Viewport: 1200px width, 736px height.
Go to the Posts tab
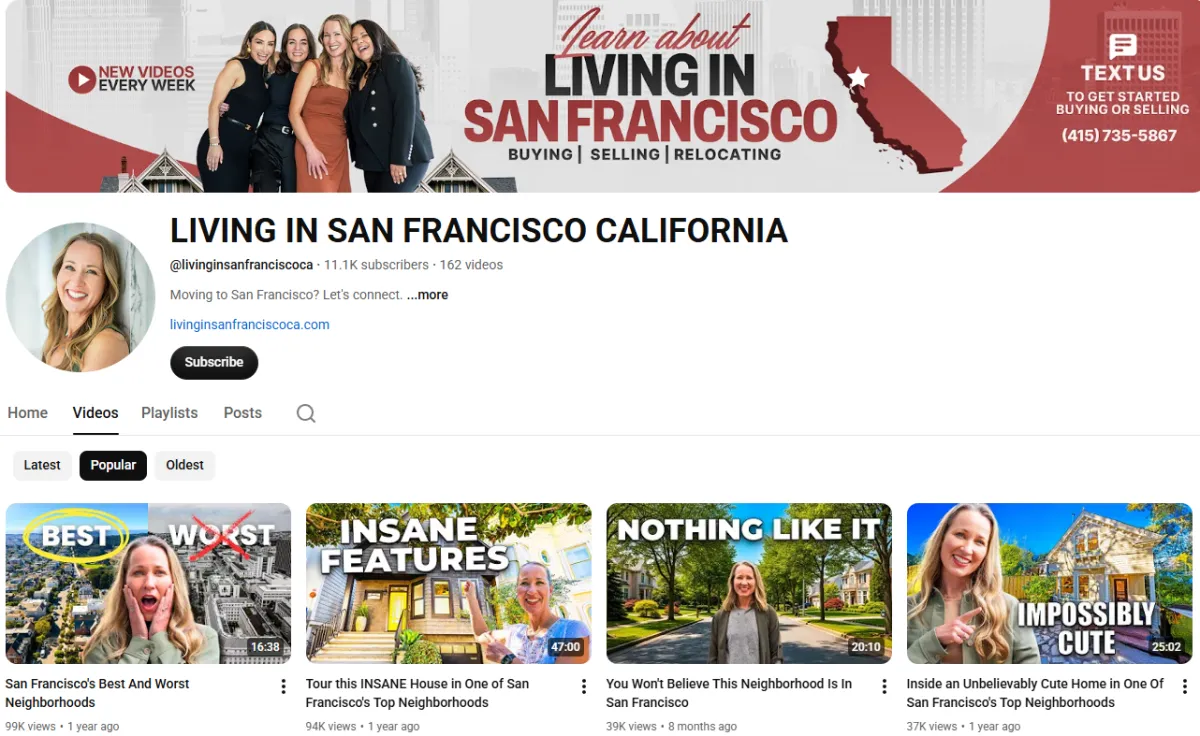(x=243, y=413)
